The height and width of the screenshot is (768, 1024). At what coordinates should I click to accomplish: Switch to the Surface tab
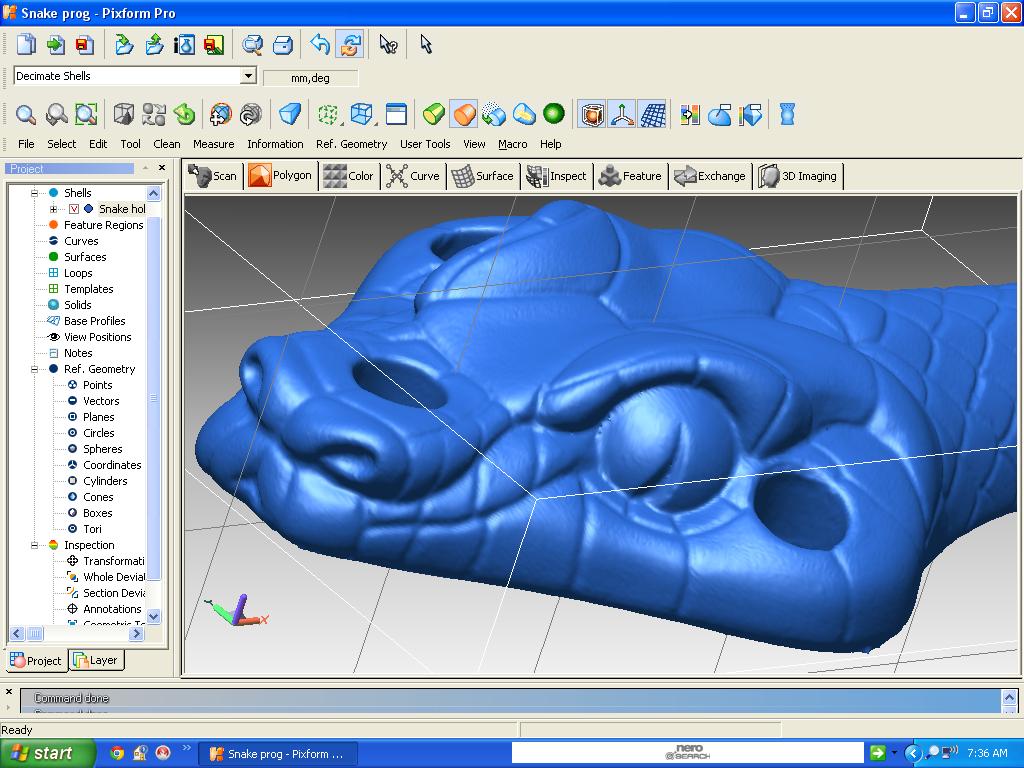pos(483,176)
